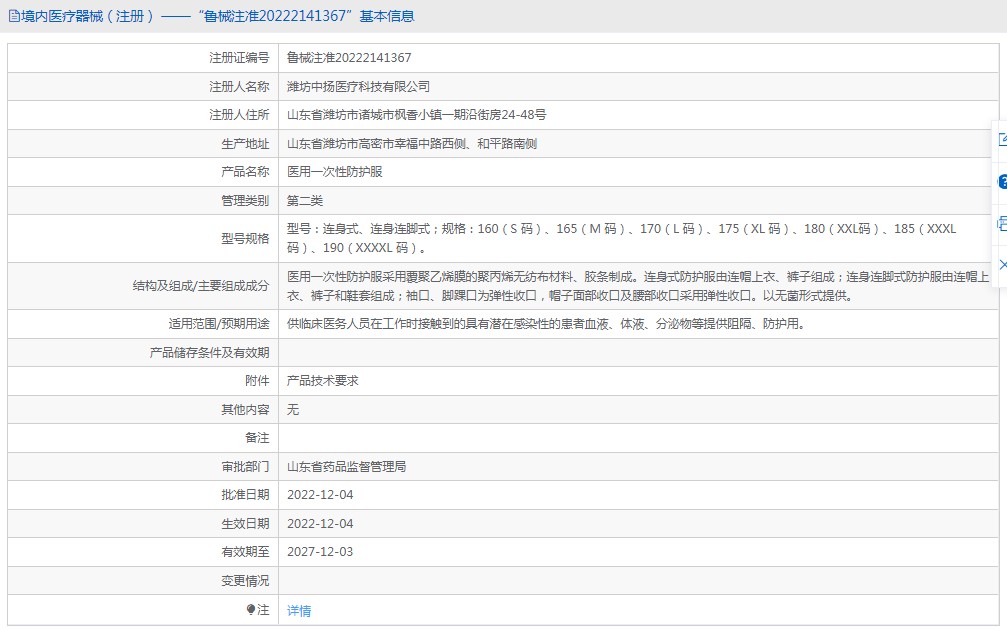Click the blue question mark help icon
This screenshot has width=1007, height=629.
coord(1003,182)
